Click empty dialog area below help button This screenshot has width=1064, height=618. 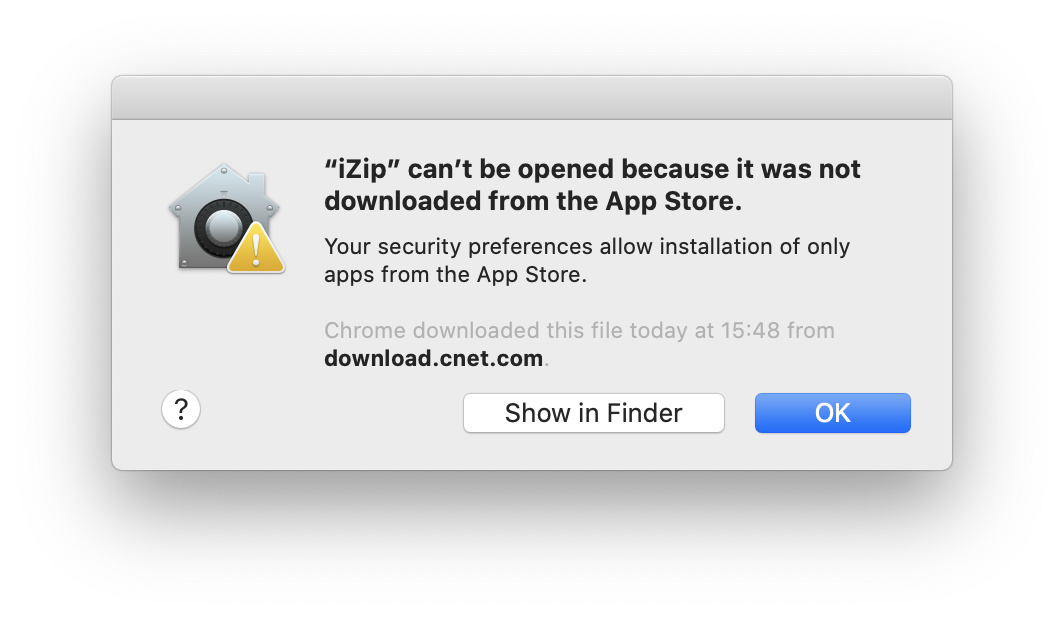(x=180, y=450)
